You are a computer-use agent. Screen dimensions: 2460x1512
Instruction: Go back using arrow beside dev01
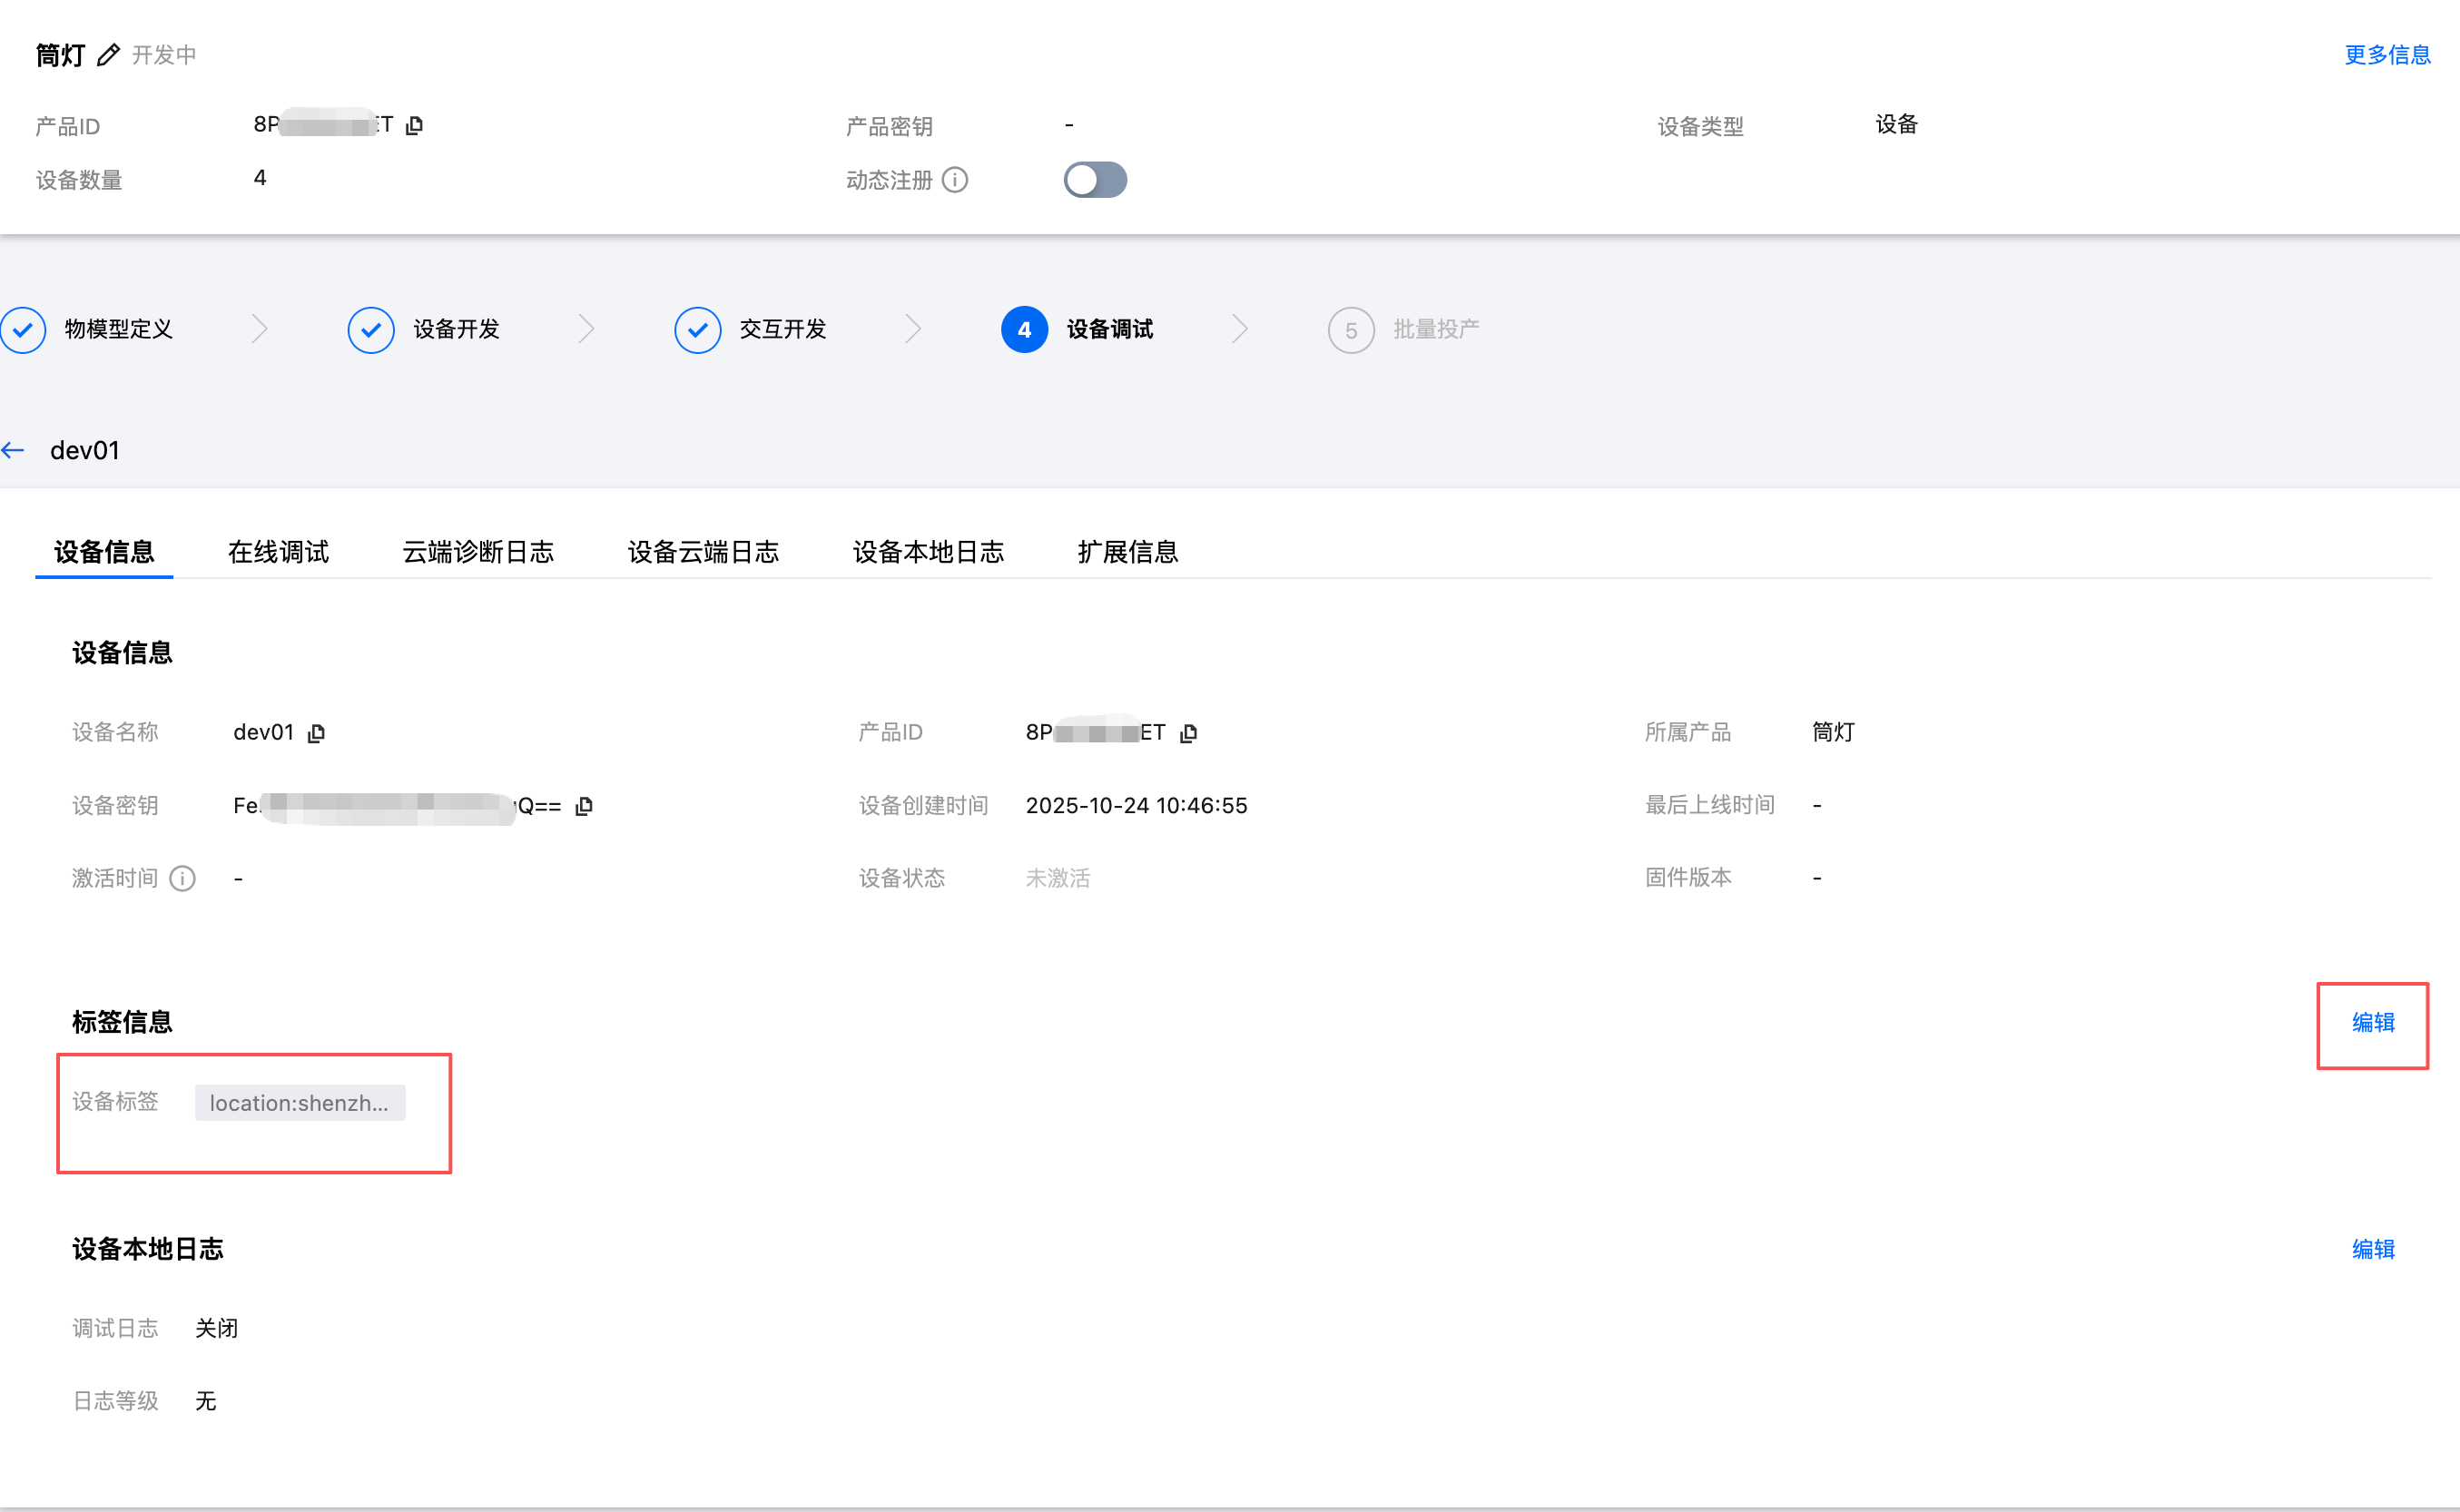click(x=14, y=451)
